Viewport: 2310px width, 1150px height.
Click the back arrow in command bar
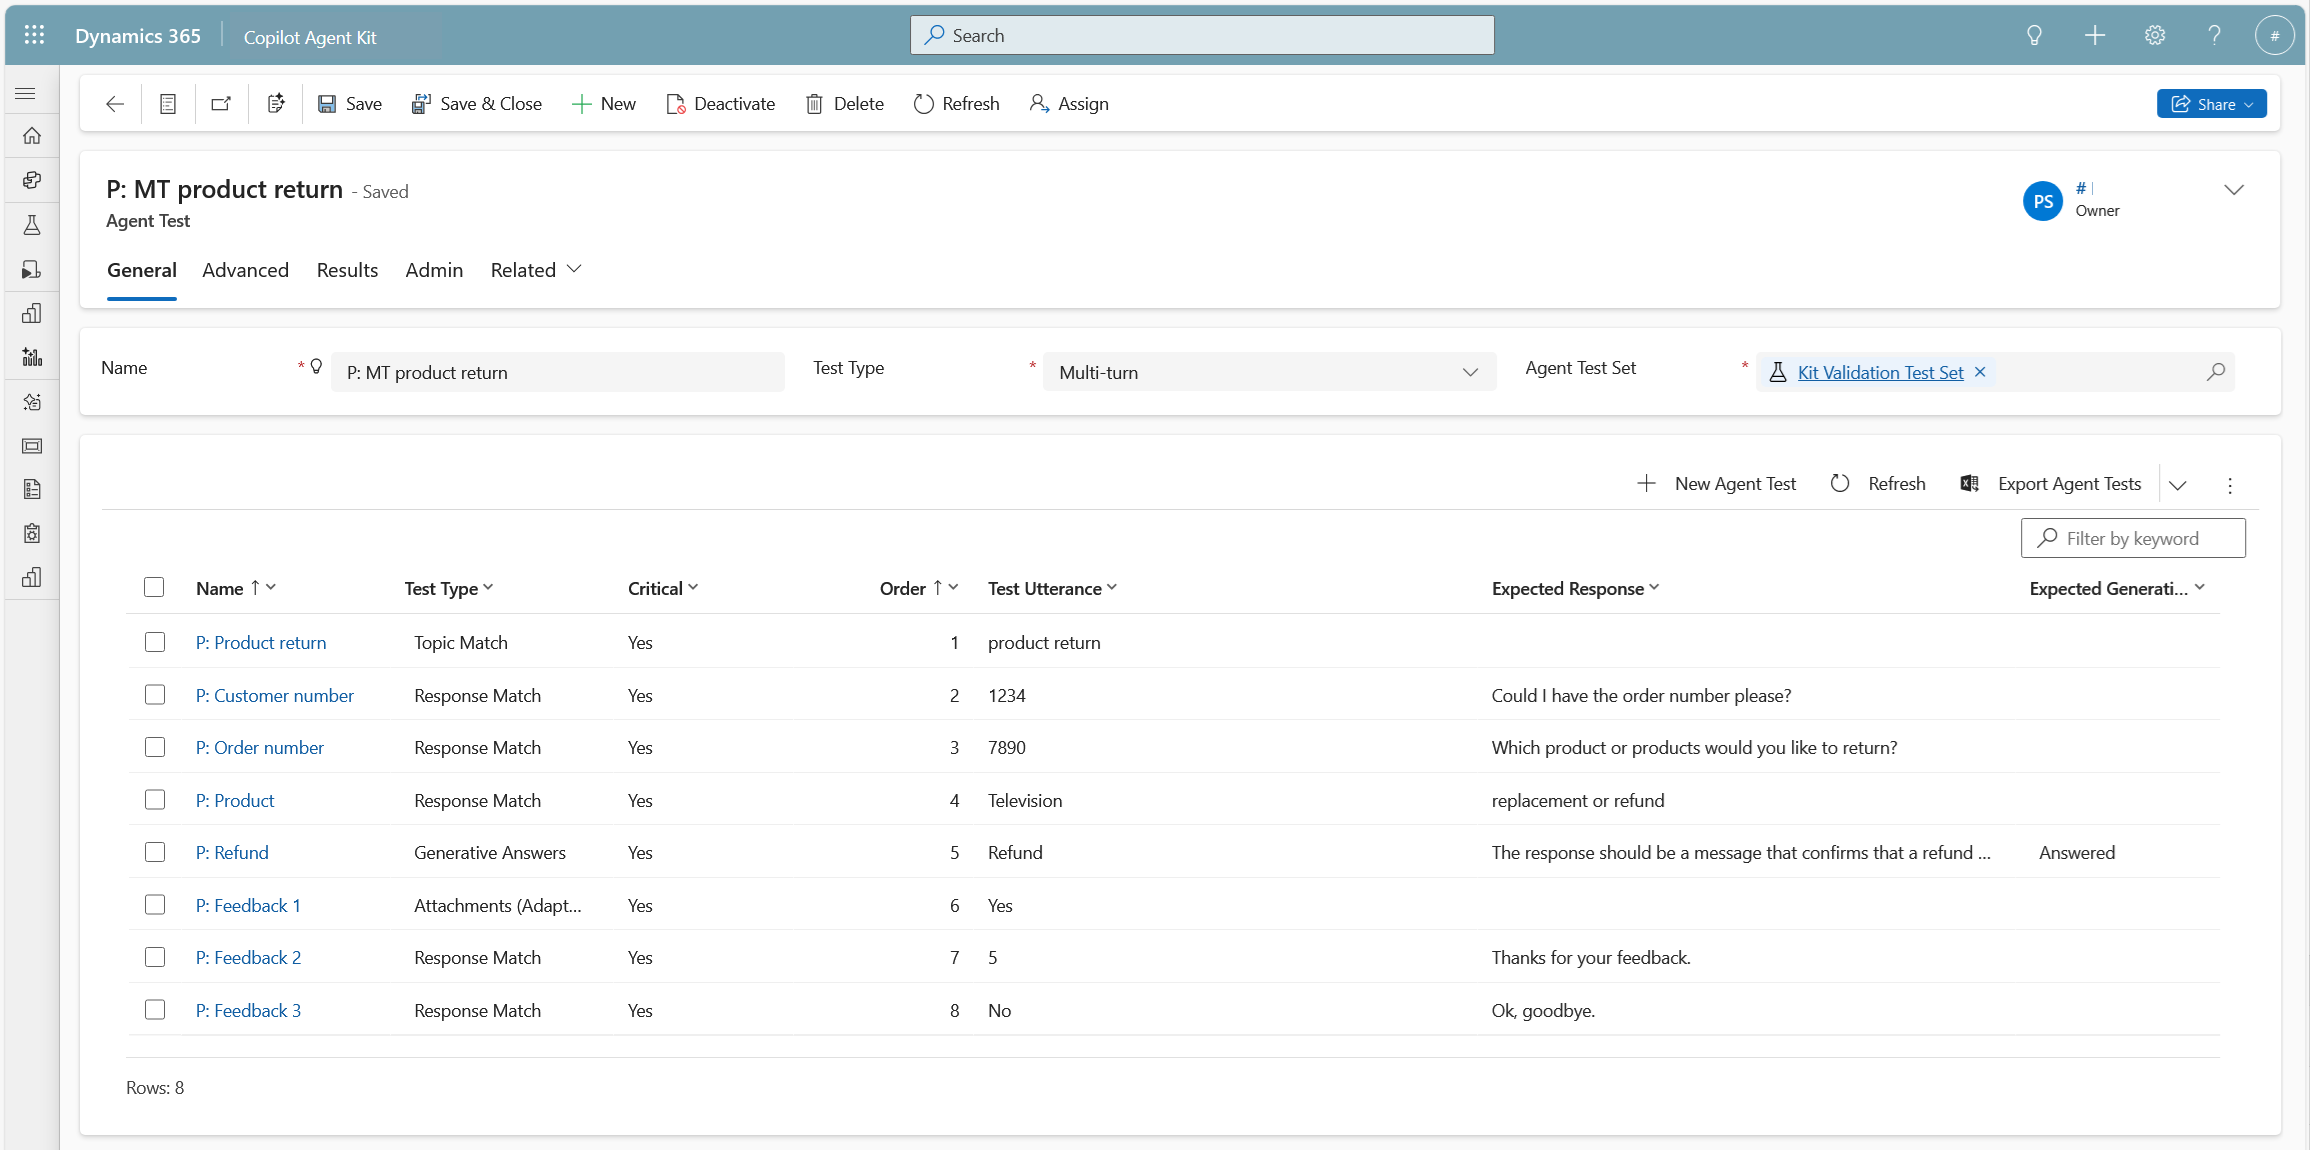[x=115, y=104]
